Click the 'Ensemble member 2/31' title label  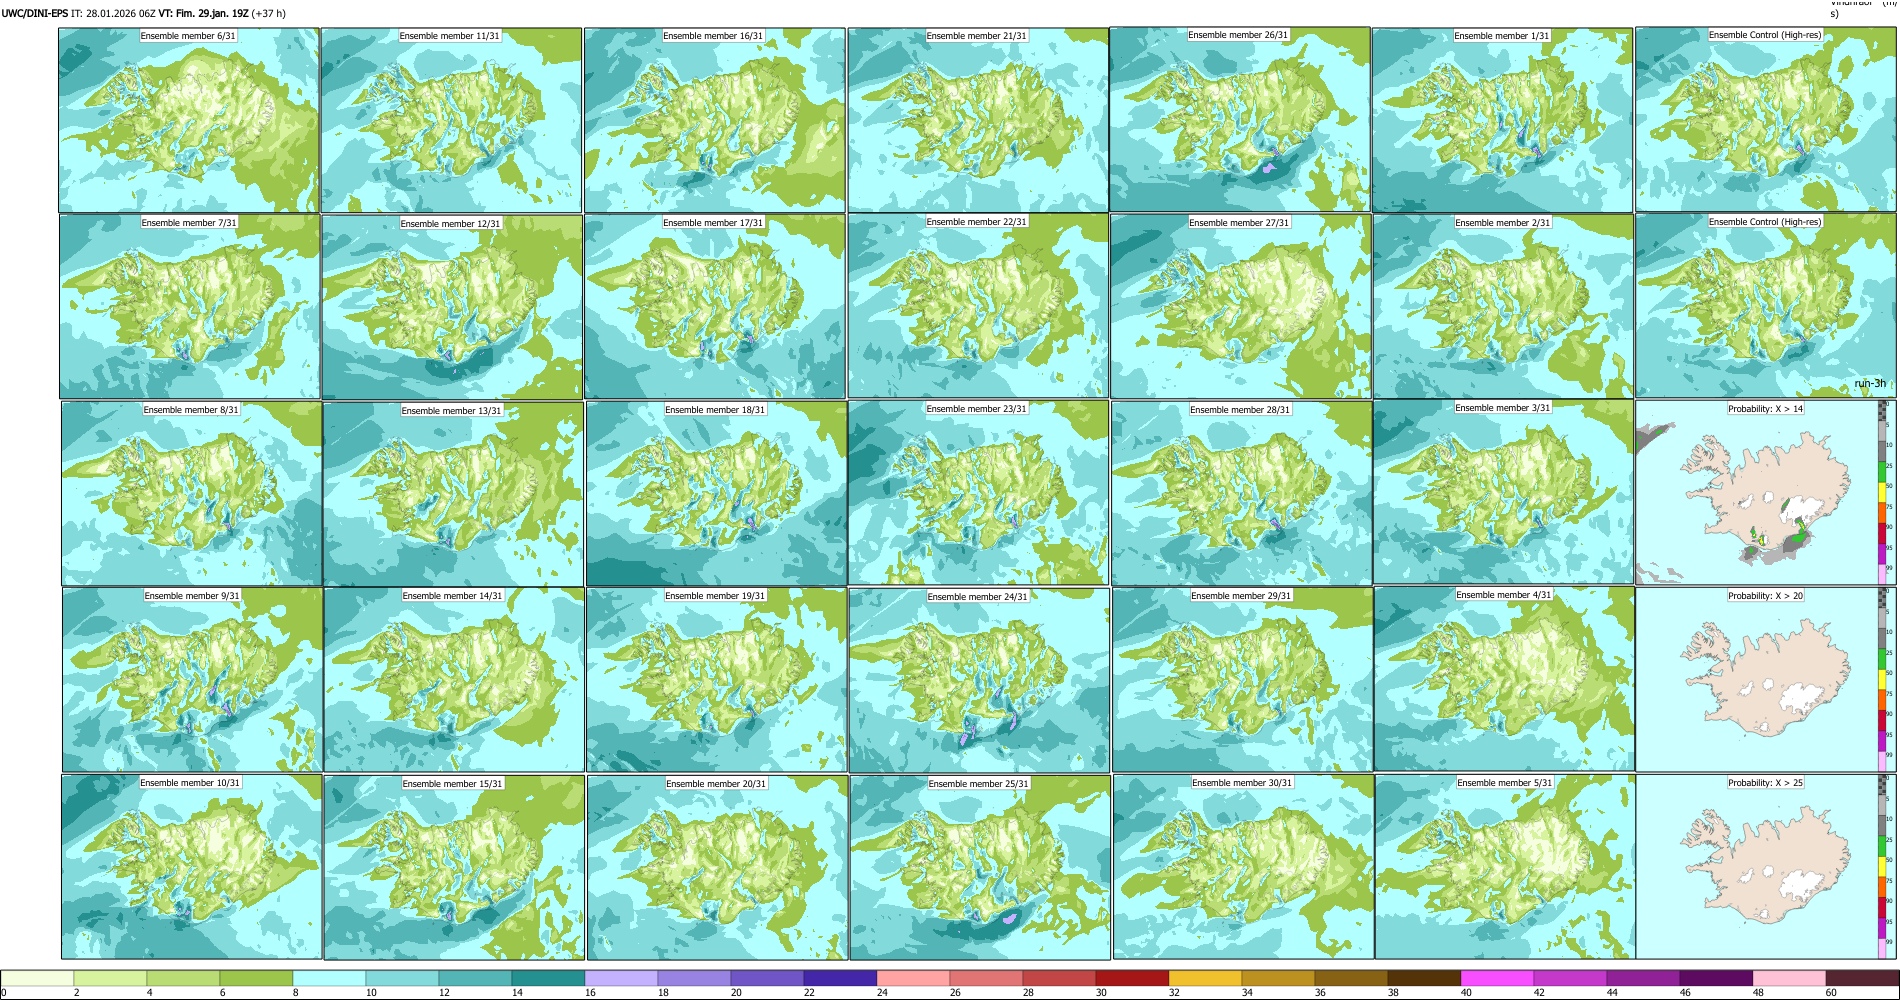pos(1503,223)
